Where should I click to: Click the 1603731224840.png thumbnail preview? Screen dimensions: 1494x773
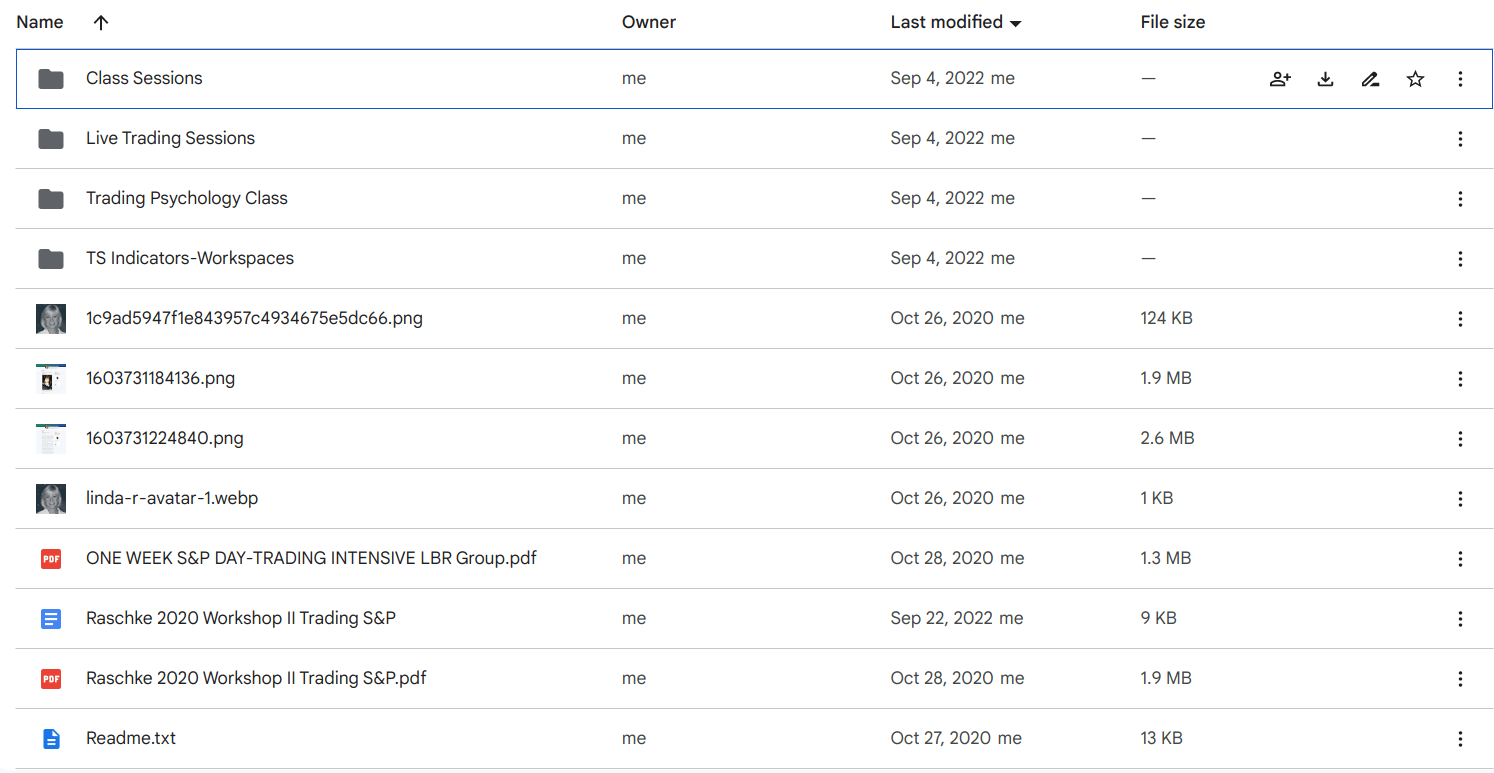[x=51, y=439]
